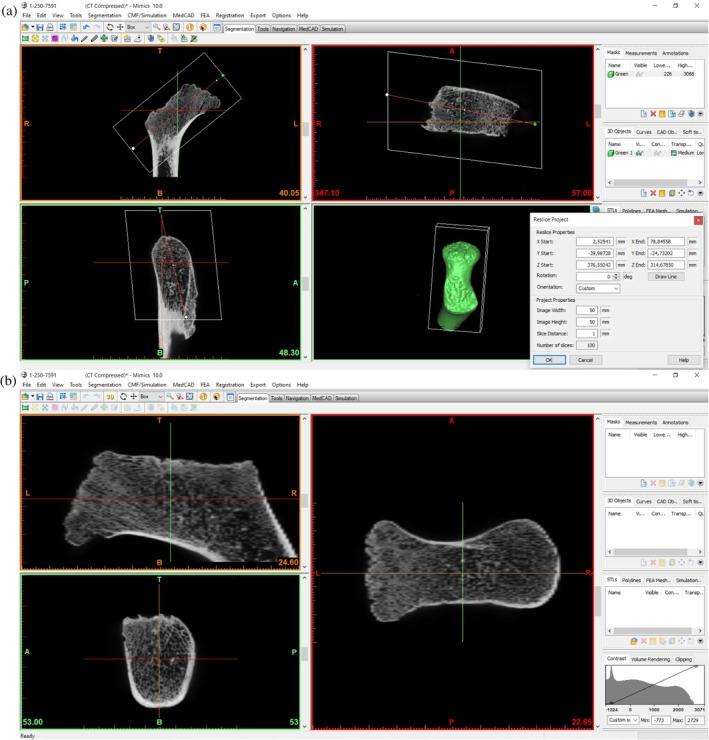Select the zoom magnifier tool in upper toolbar
709x740 pixels.
click(158, 27)
